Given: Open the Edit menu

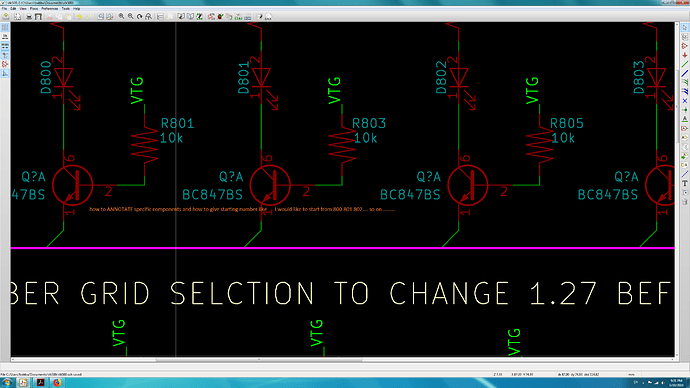Looking at the screenshot, I should [13, 8].
